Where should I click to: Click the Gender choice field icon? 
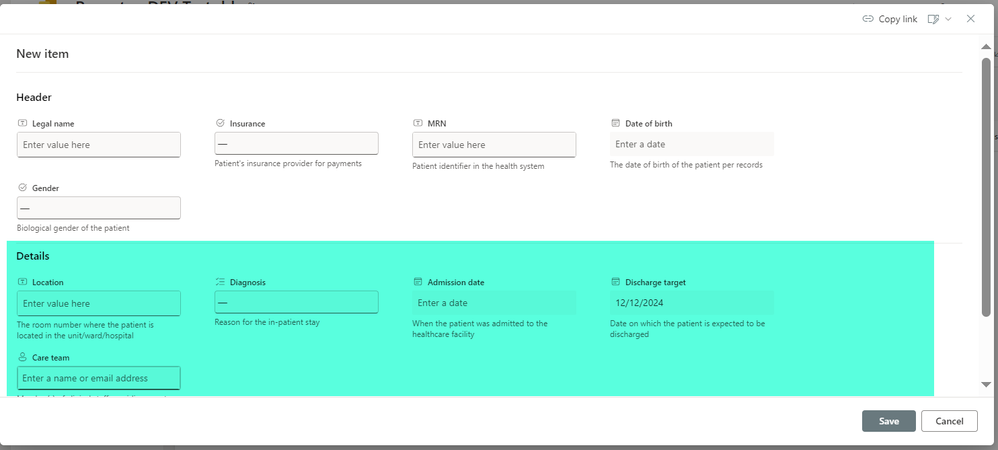click(22, 187)
